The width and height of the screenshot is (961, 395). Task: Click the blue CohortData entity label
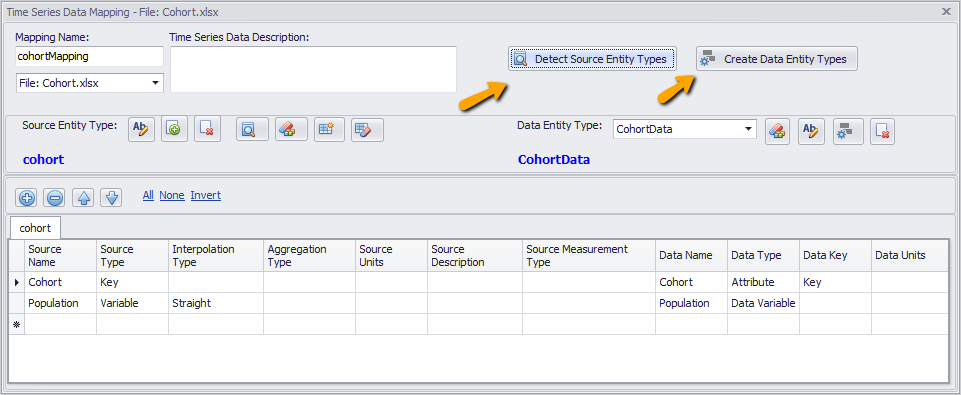554,160
